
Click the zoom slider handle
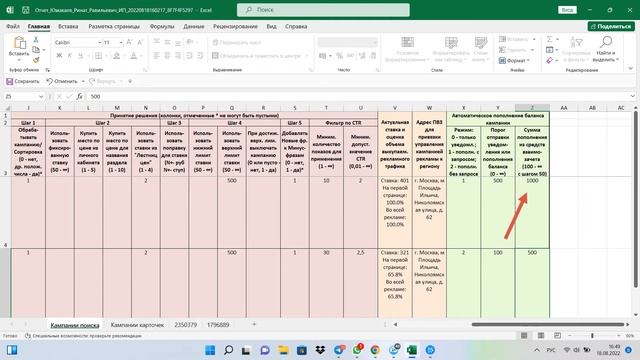click(x=592, y=336)
